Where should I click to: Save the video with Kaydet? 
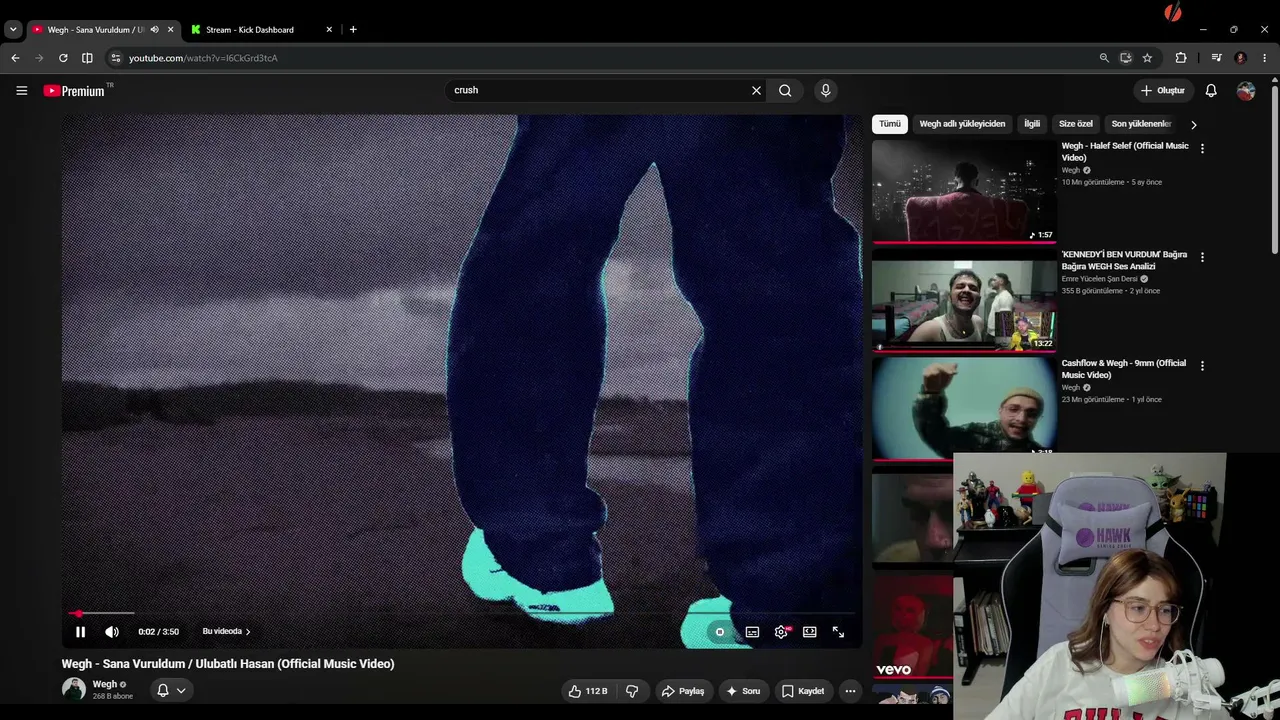pos(803,691)
